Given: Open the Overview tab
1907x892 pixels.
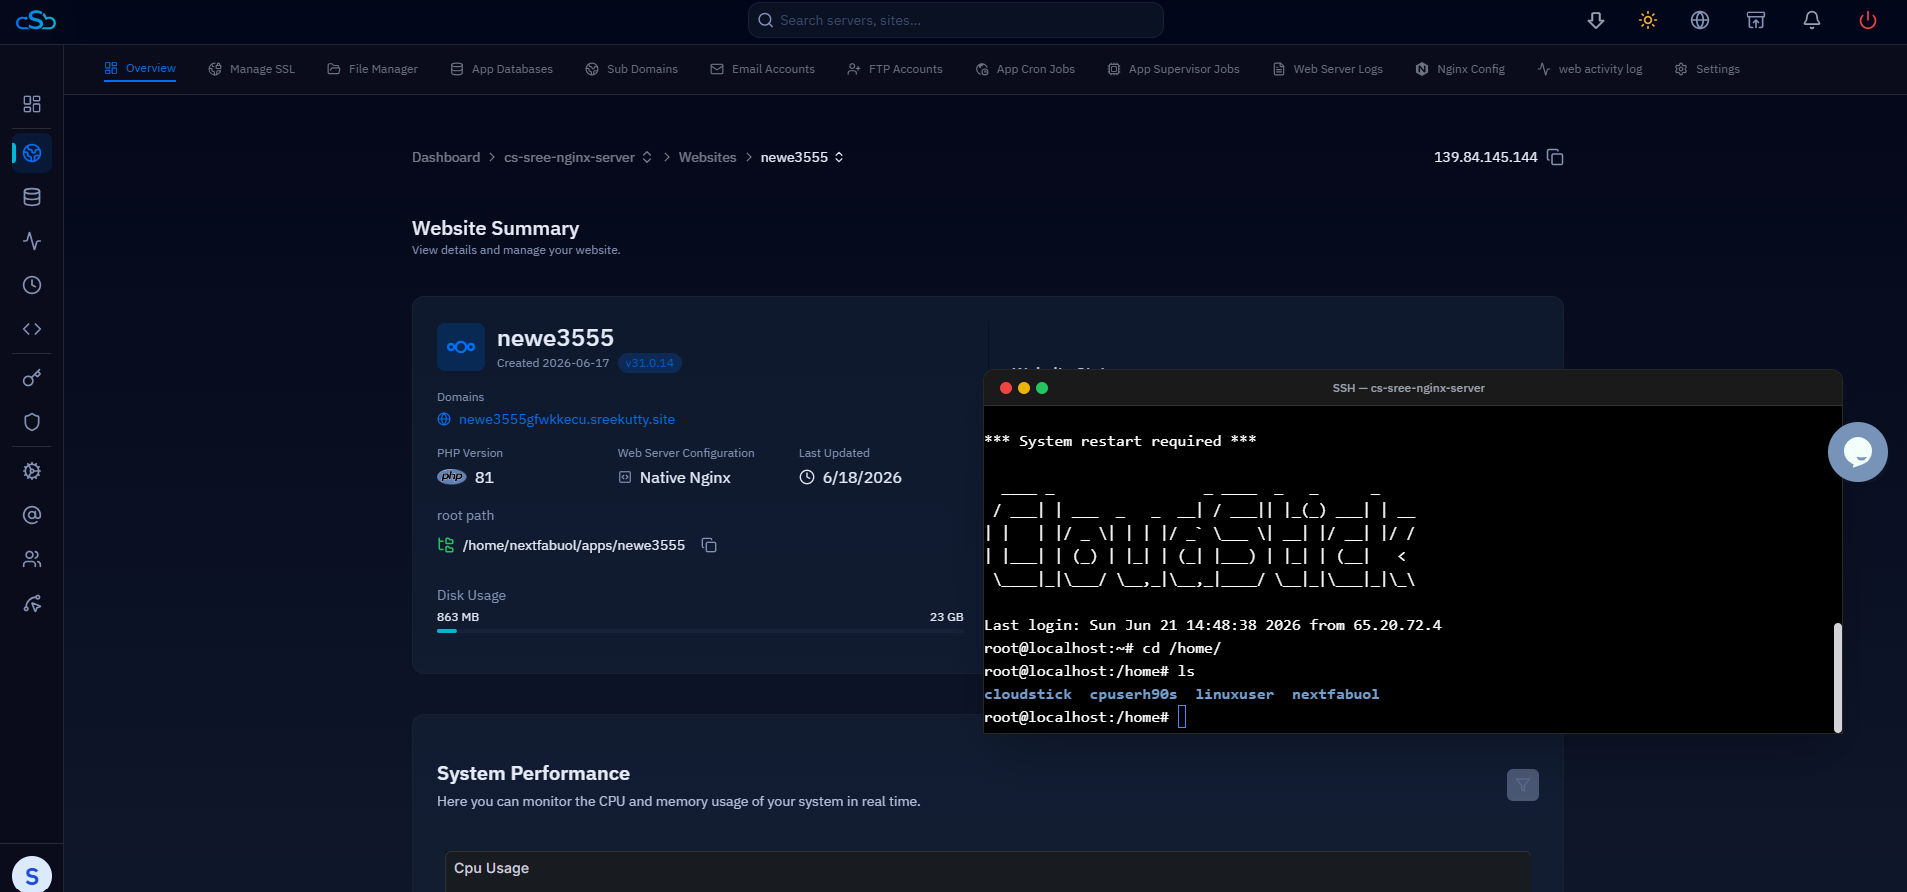Looking at the screenshot, I should tap(140, 69).
